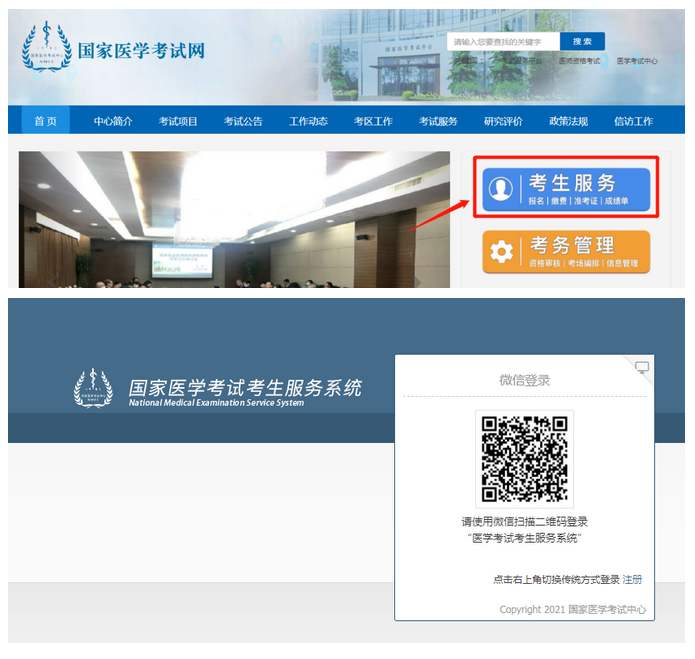Open the 考试公告 menu item
This screenshot has height=659, width=695.
click(x=243, y=121)
